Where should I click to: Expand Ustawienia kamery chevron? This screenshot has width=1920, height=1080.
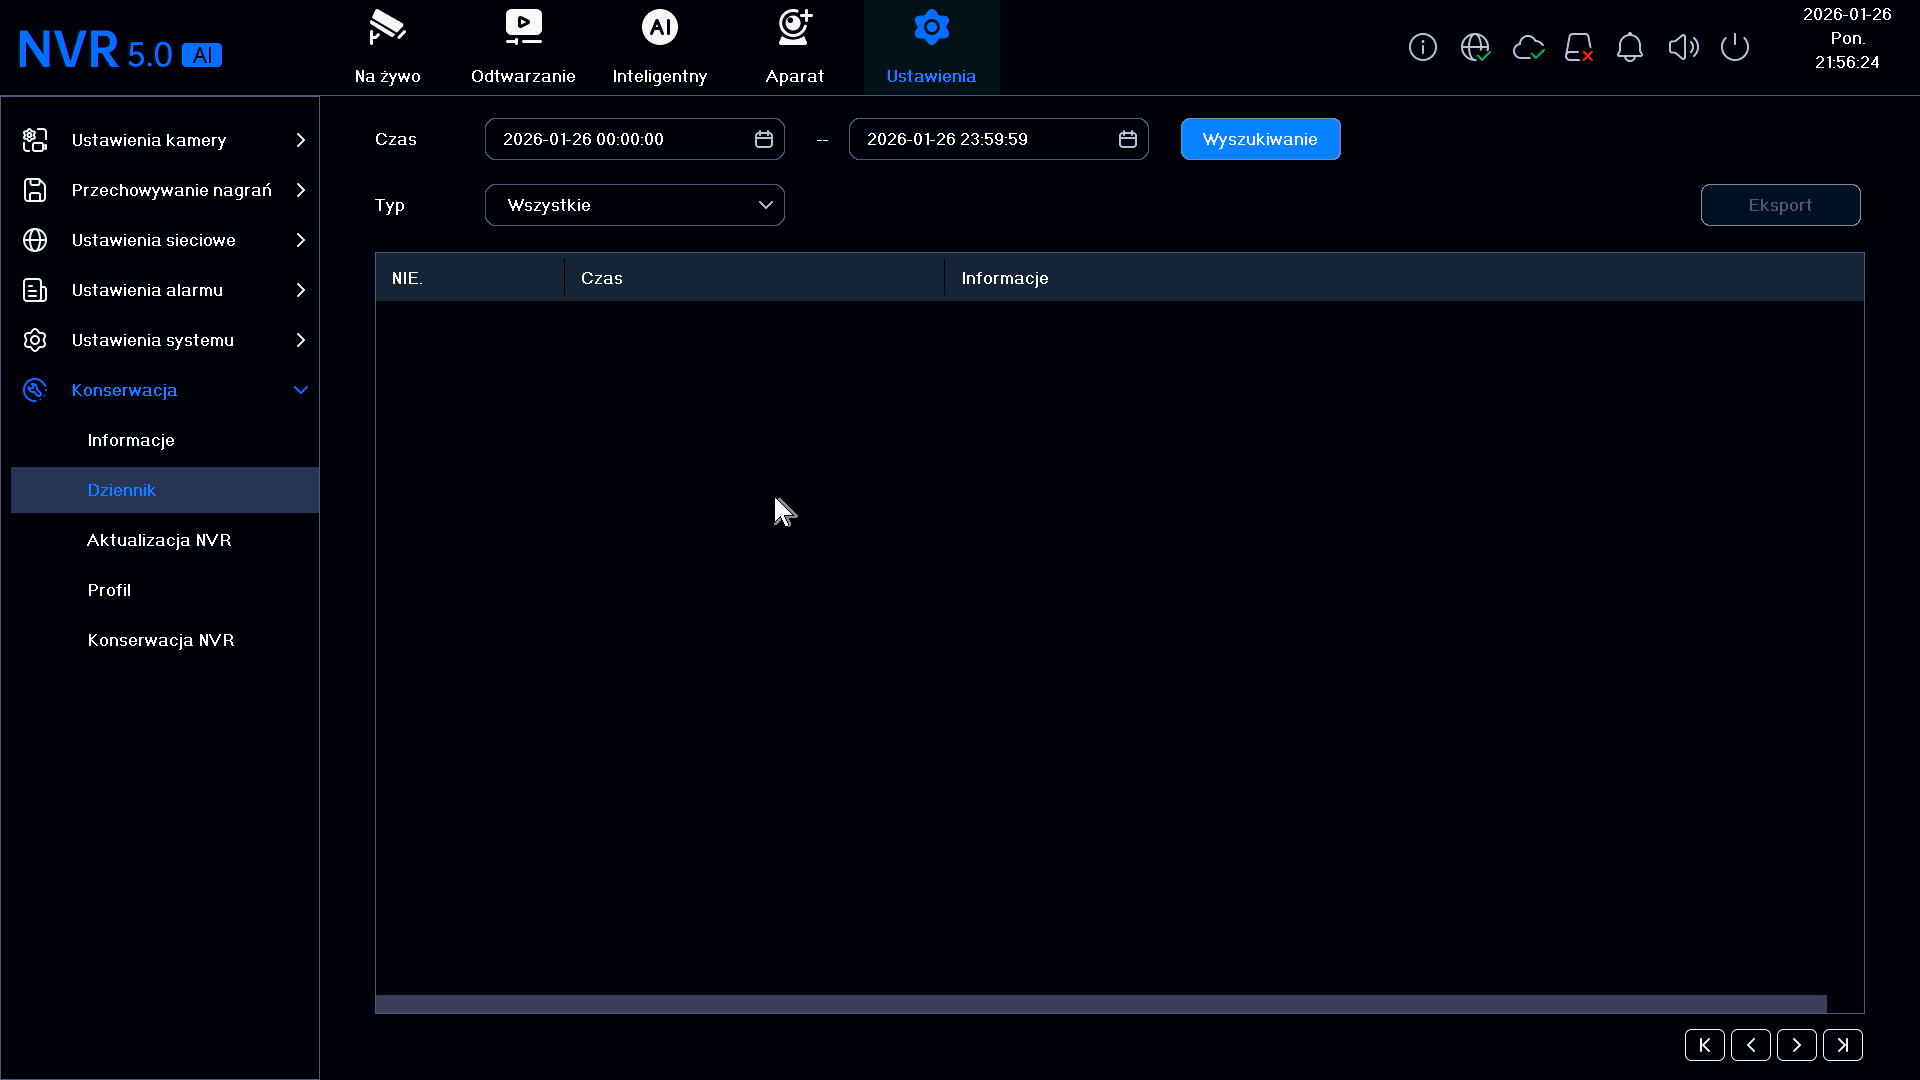(x=300, y=140)
